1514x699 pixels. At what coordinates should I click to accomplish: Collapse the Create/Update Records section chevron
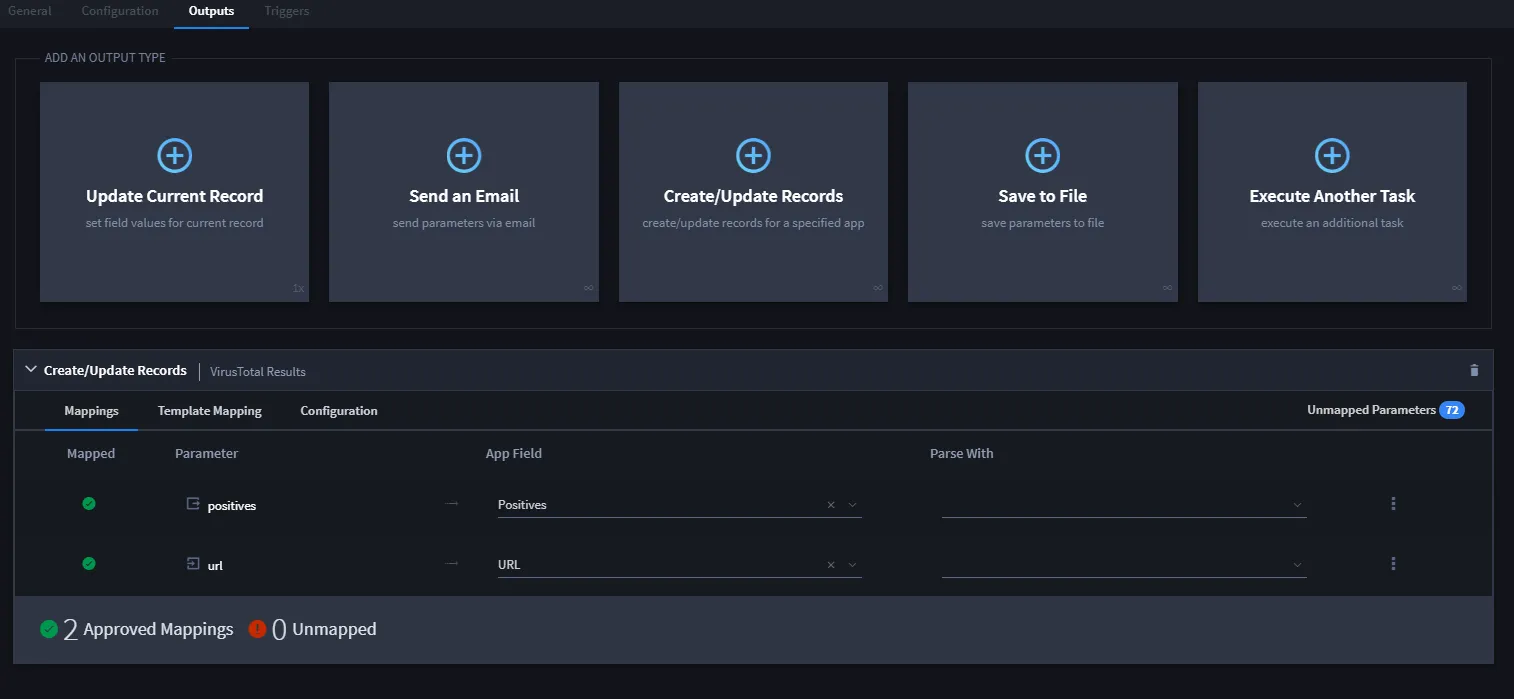point(31,370)
